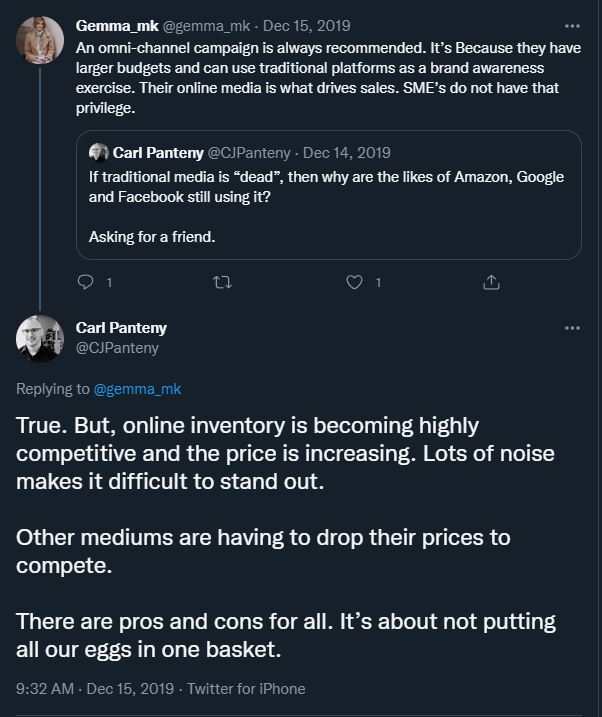Open Carl Panteny's name in the reply header
The width and height of the screenshot is (602, 717).
(x=121, y=328)
